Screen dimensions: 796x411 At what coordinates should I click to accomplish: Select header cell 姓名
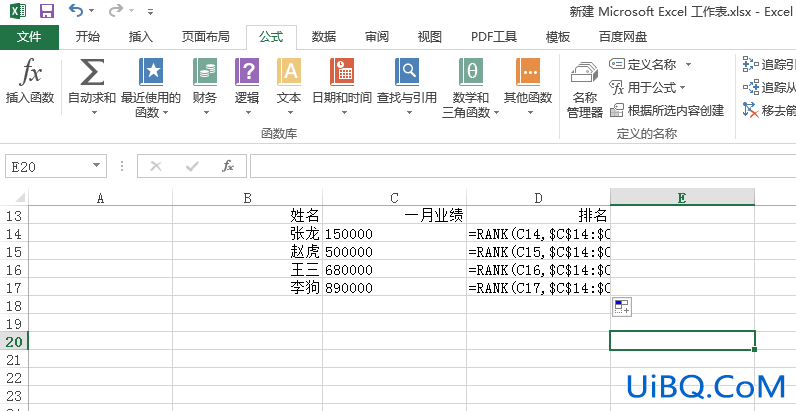pyautogui.click(x=247, y=215)
